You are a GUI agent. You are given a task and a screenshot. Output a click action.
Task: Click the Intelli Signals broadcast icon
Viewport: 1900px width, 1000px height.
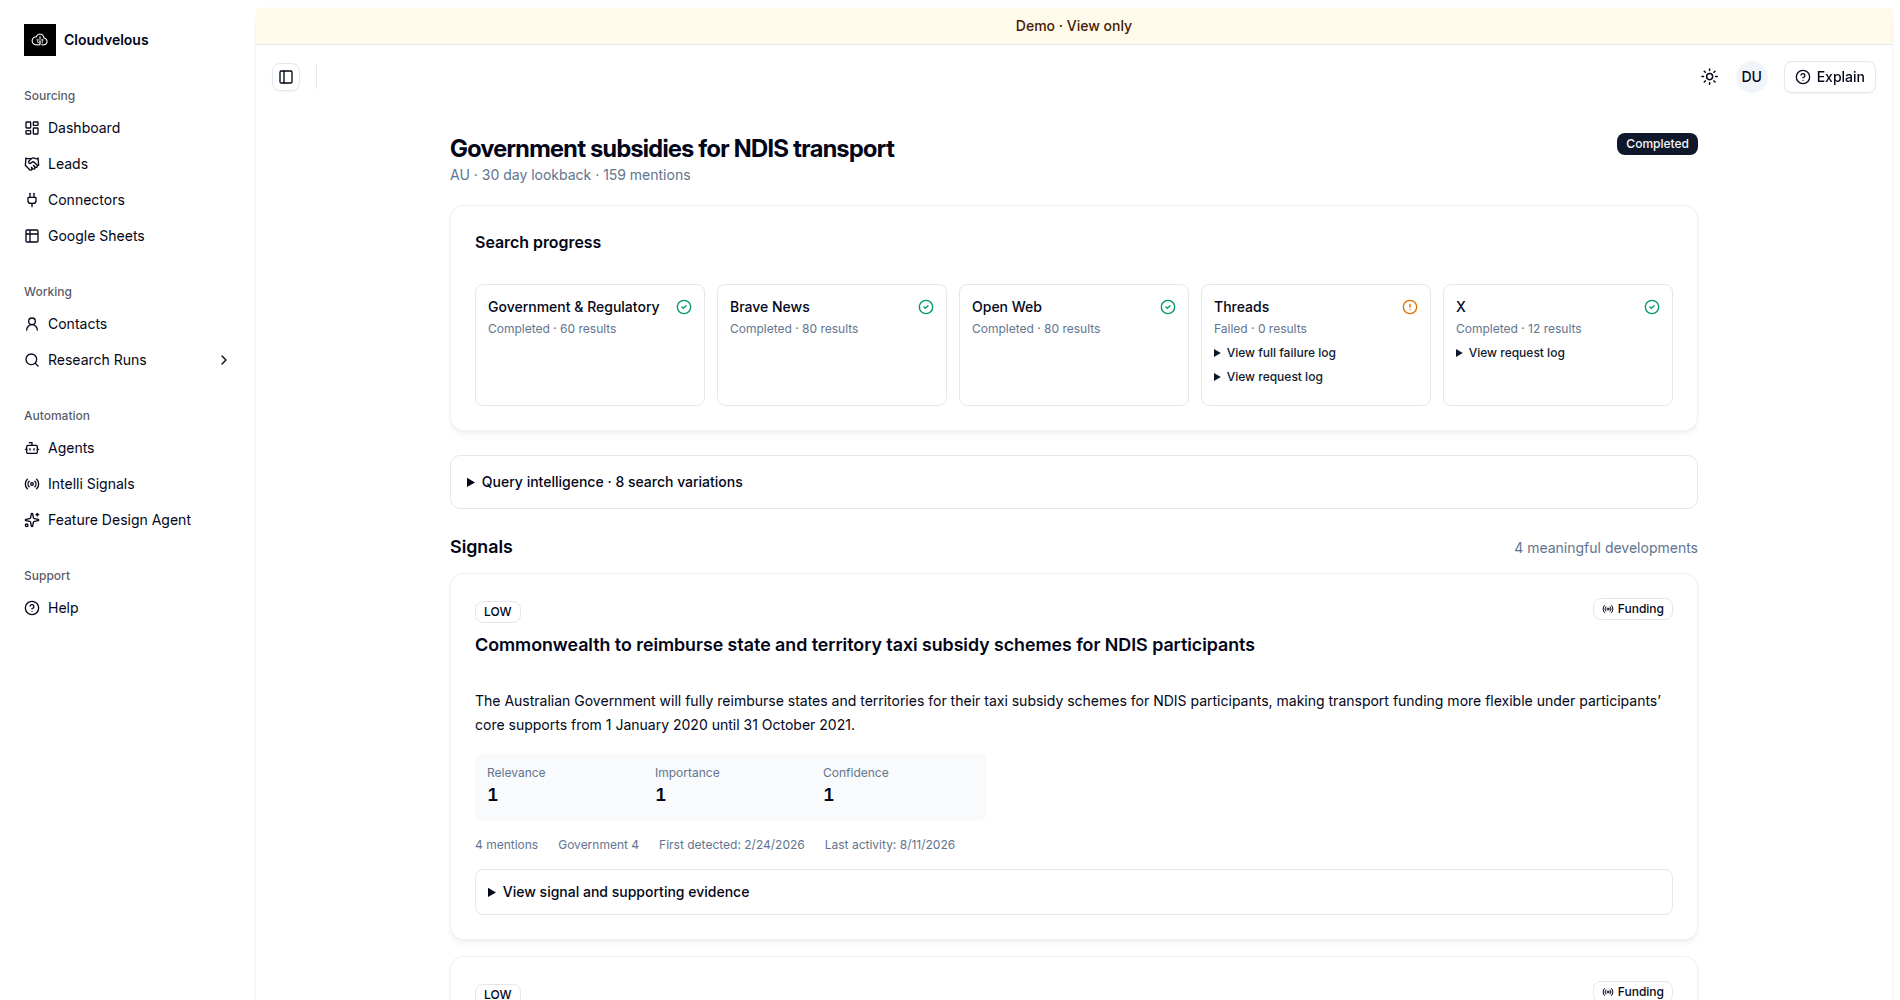[x=32, y=484]
